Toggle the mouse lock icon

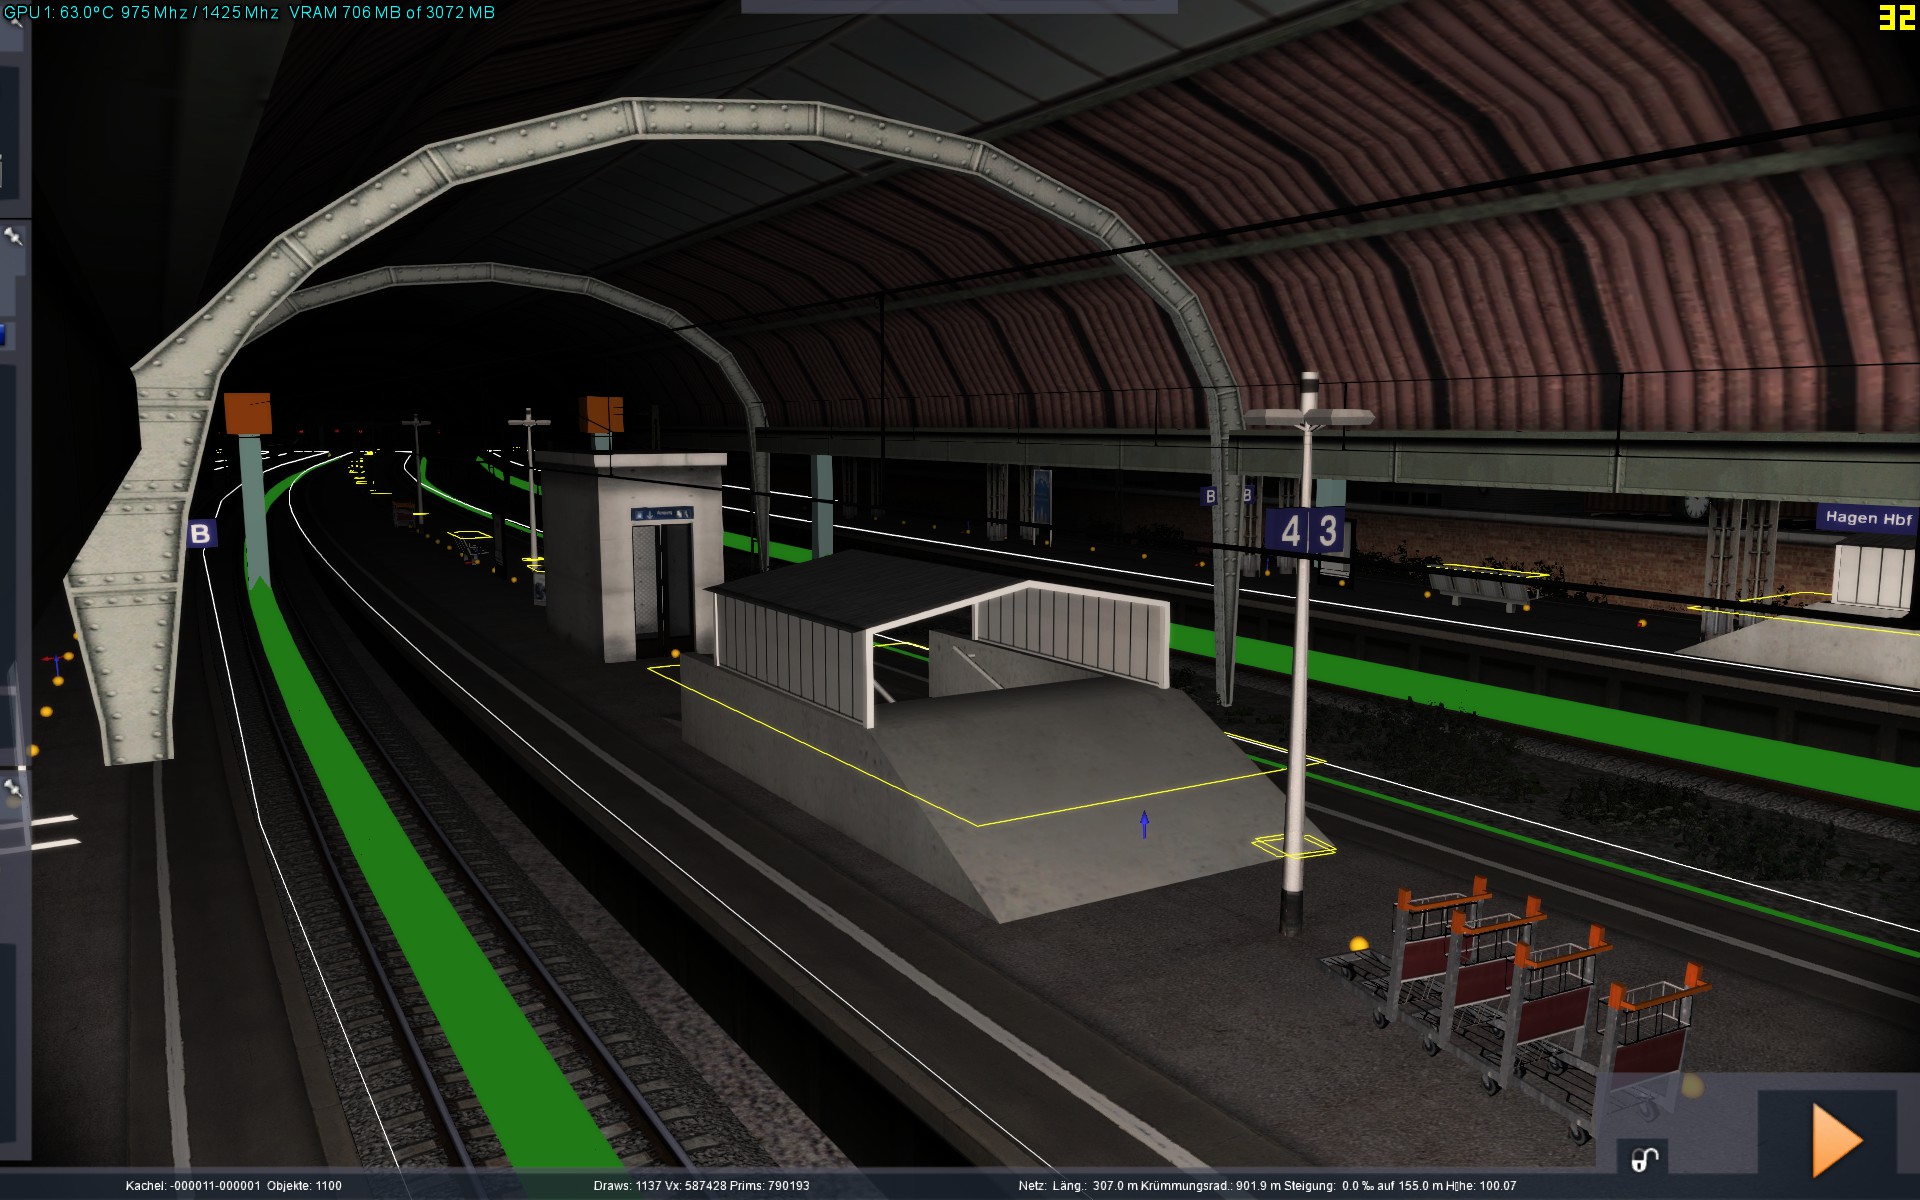(x=1644, y=1159)
